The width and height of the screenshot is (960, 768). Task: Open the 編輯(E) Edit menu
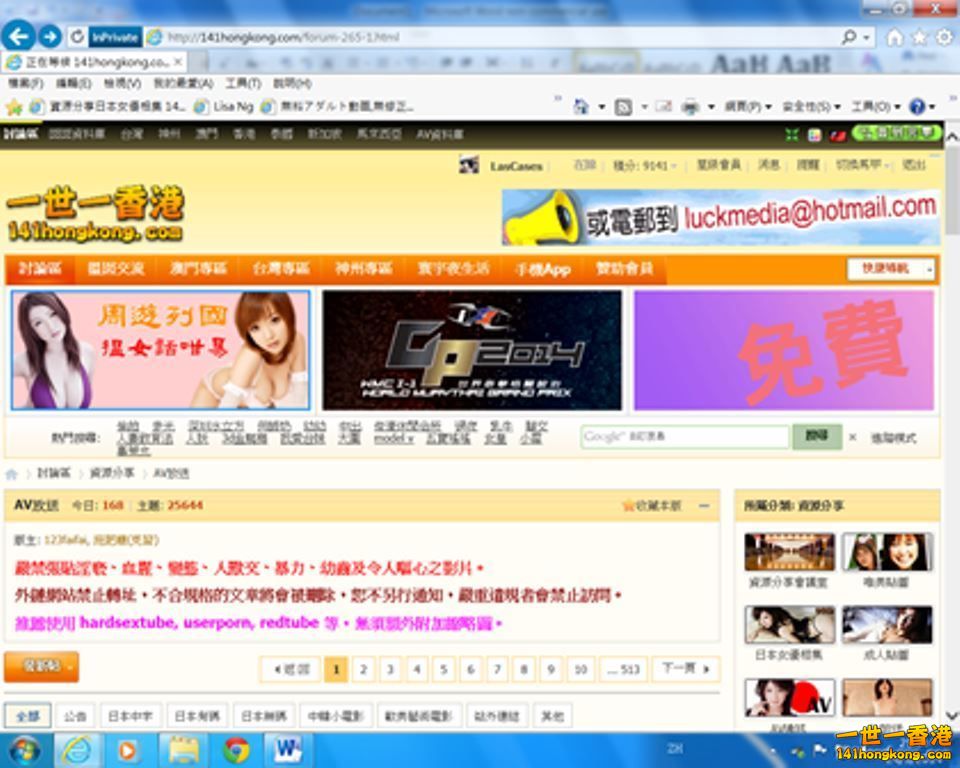coord(73,83)
